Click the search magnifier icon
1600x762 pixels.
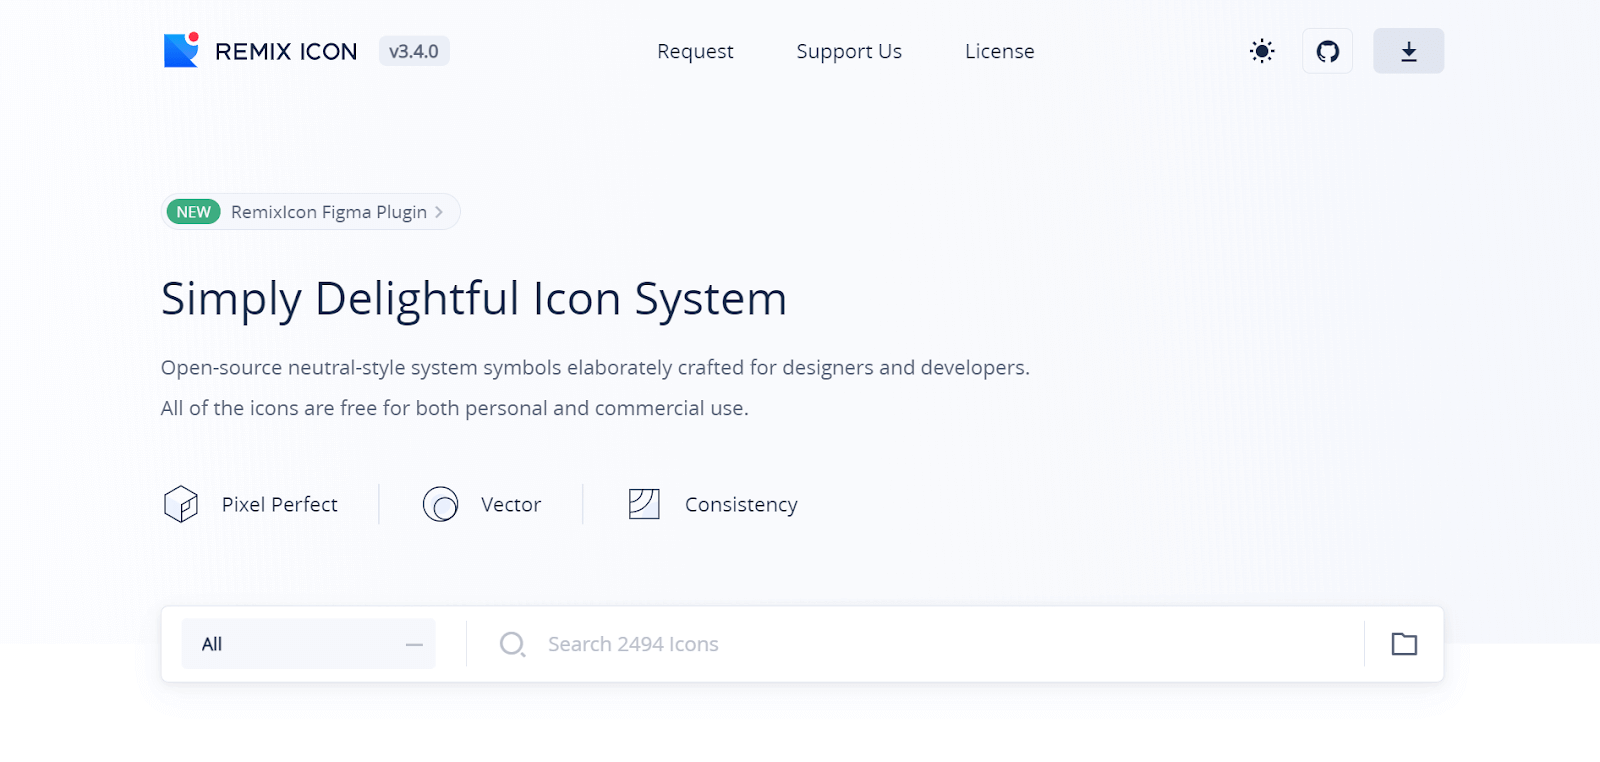click(512, 644)
